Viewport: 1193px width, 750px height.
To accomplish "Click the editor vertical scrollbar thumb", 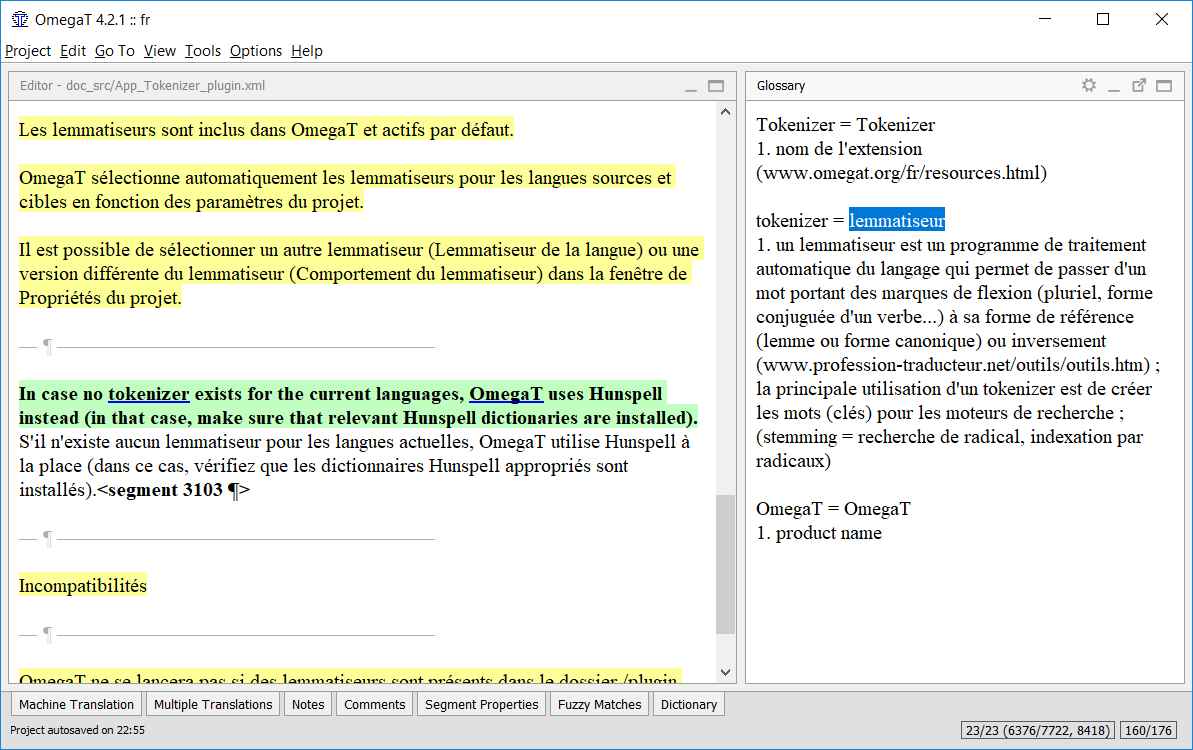I will click(x=725, y=564).
